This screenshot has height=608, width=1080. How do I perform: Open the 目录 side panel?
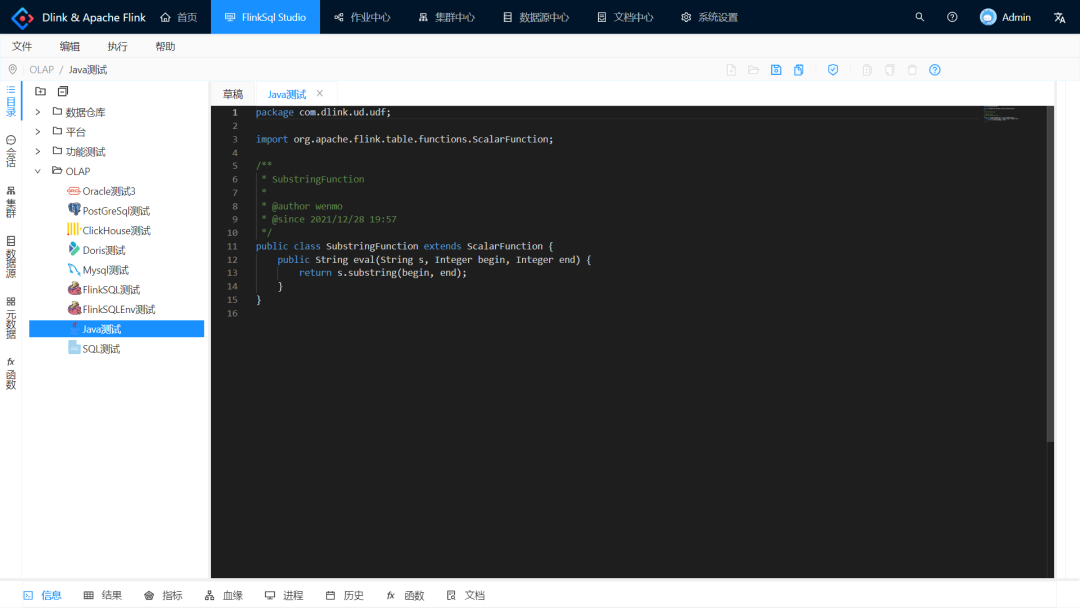coord(11,101)
